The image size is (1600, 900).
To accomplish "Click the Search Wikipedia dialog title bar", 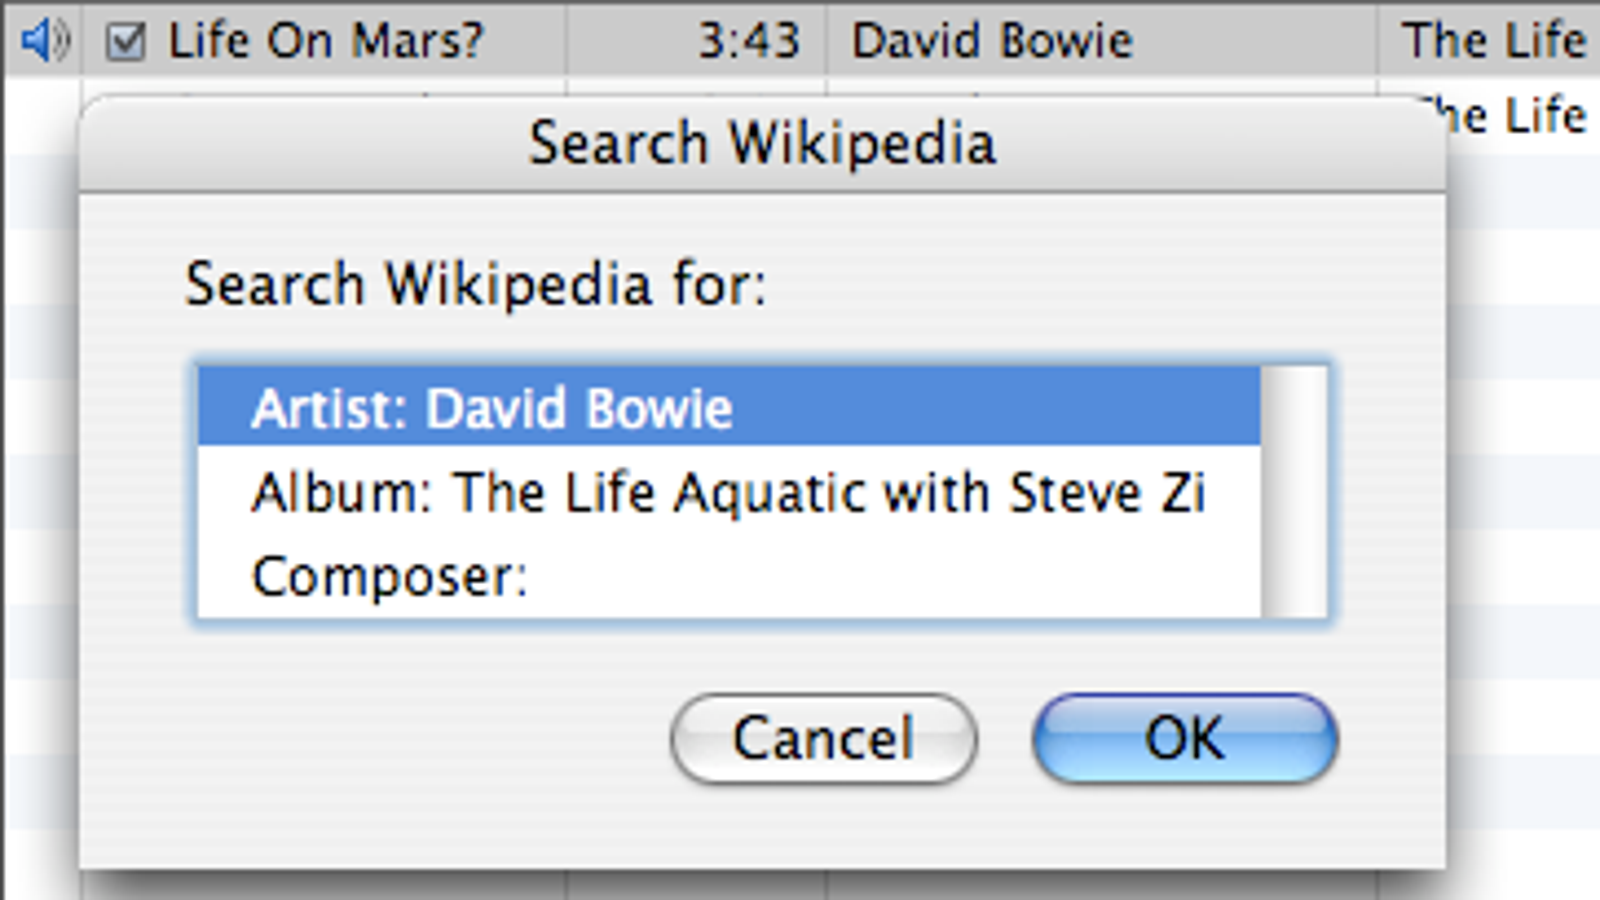I will pyautogui.click(x=762, y=143).
